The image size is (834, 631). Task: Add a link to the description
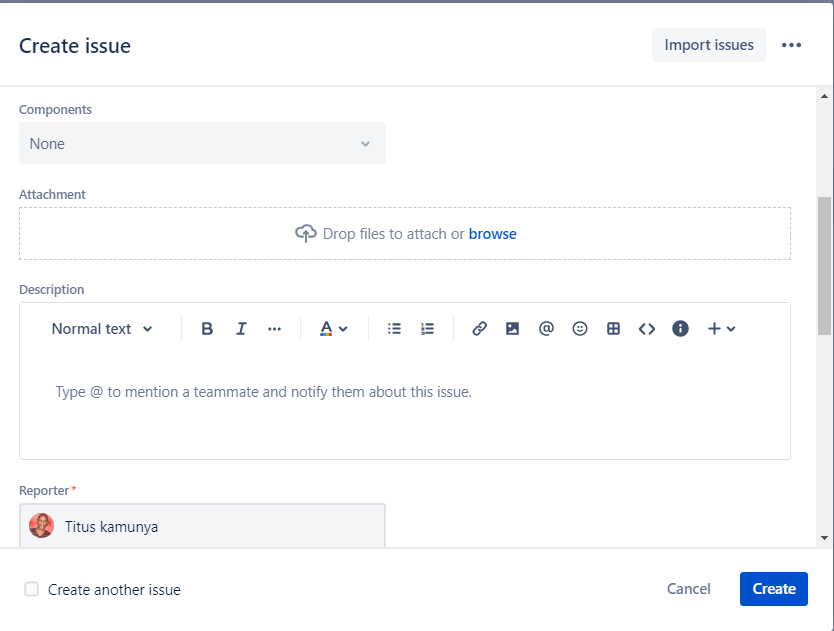click(479, 329)
